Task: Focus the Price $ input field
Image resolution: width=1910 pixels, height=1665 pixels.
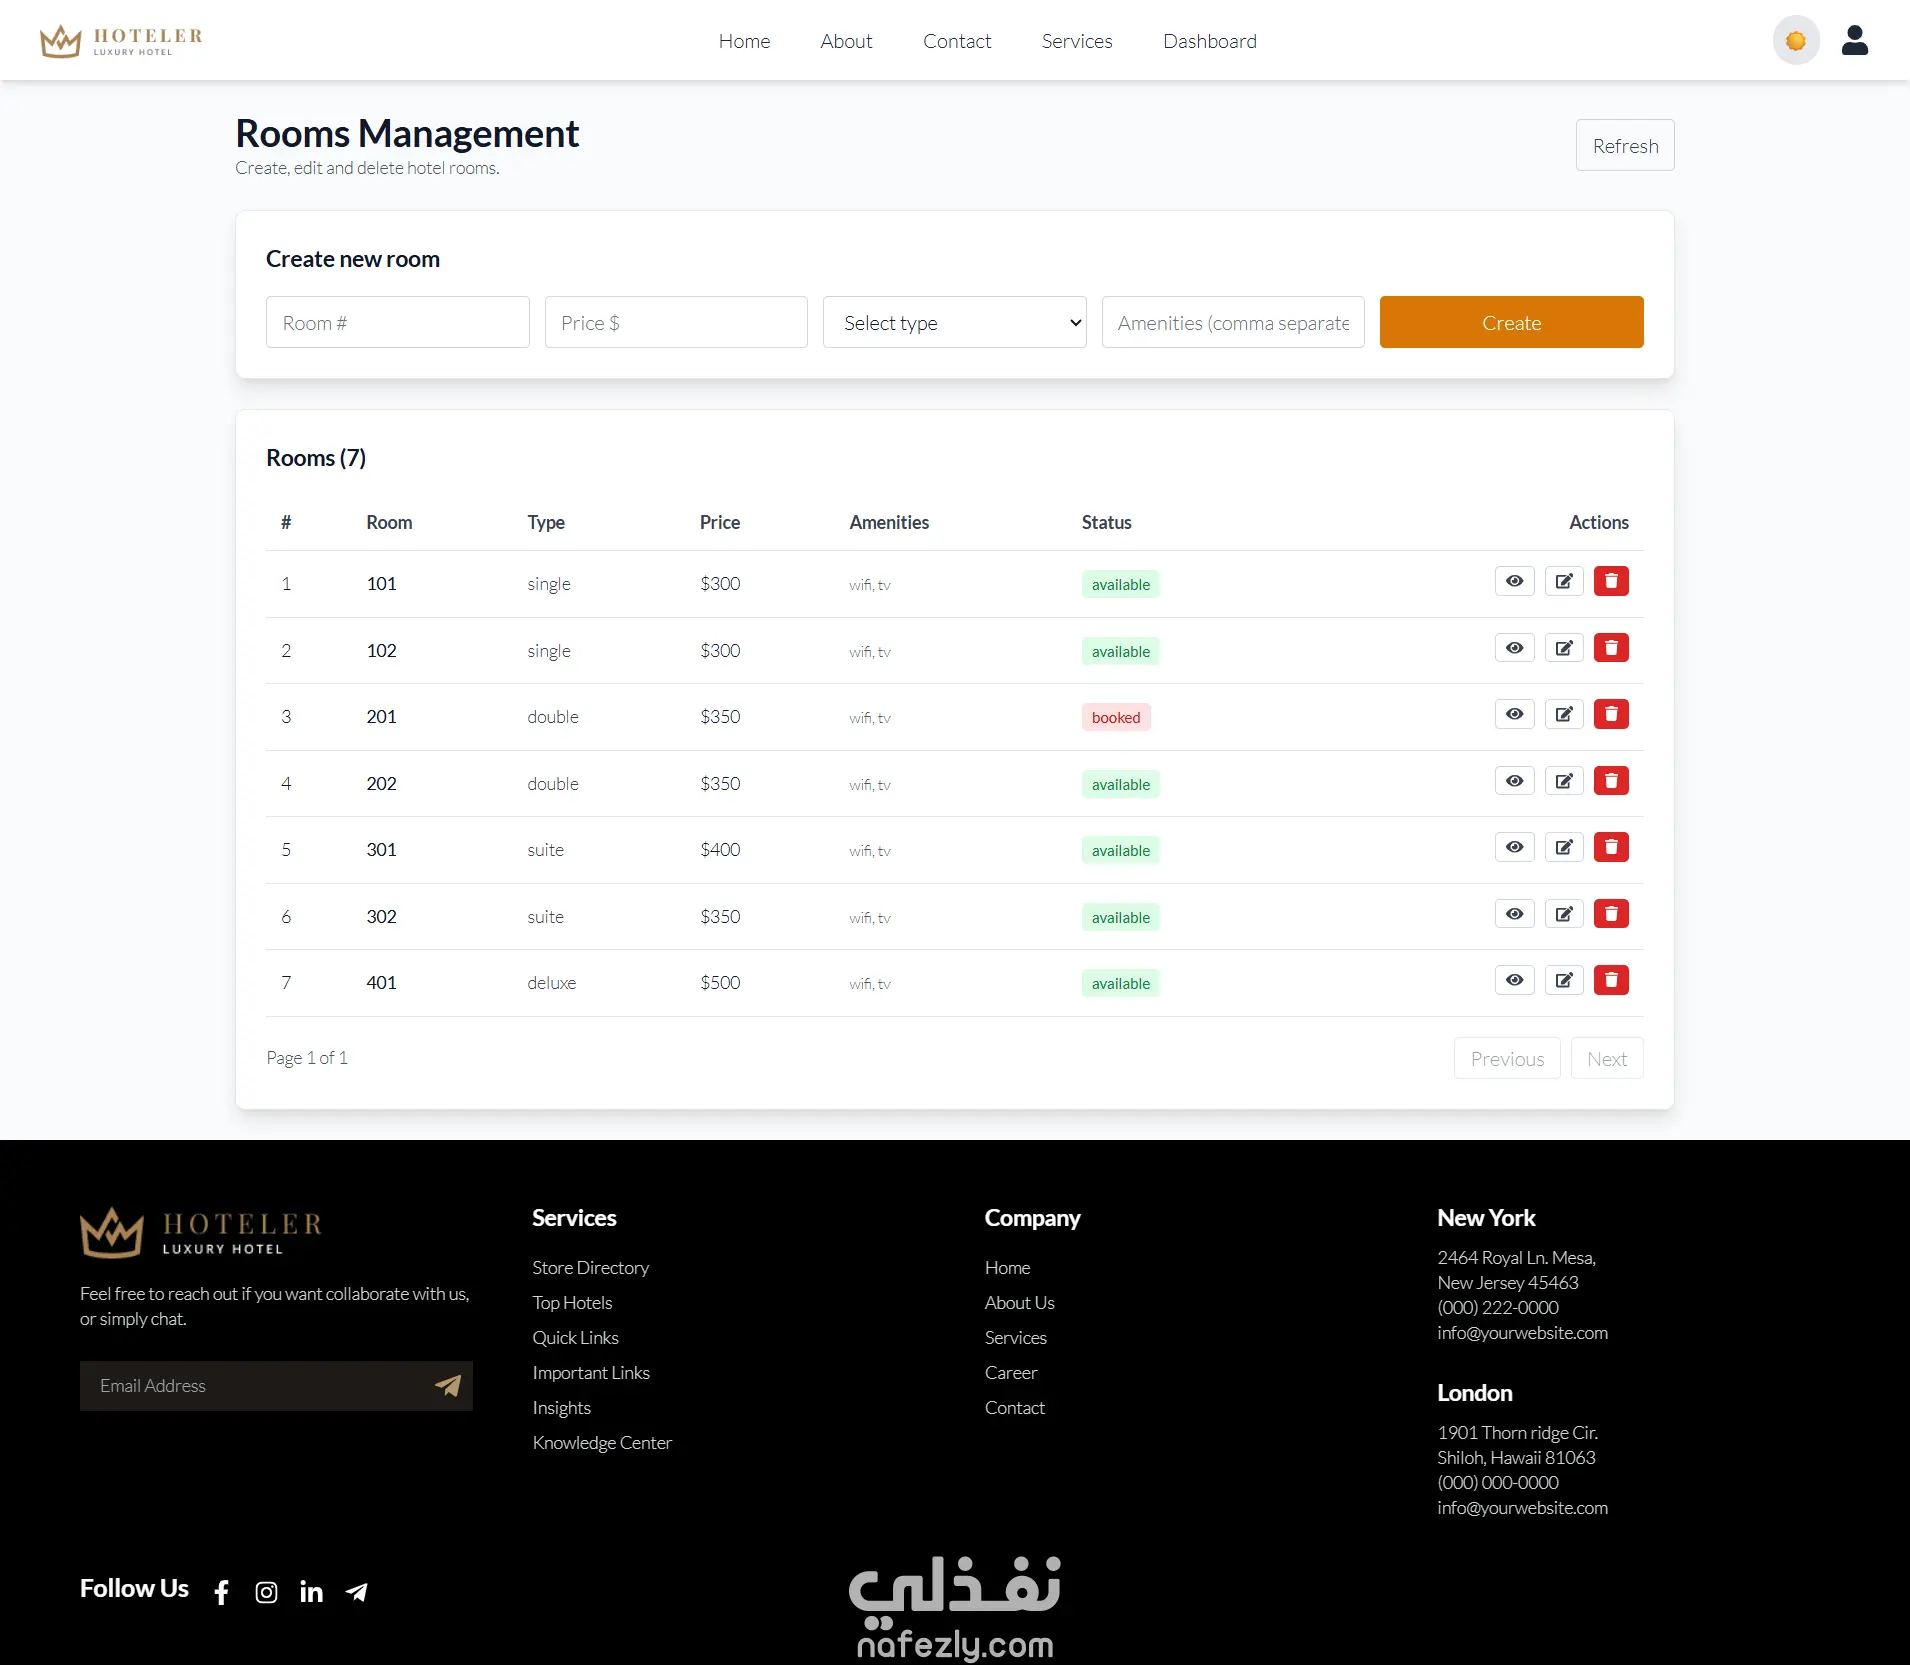Action: [676, 322]
